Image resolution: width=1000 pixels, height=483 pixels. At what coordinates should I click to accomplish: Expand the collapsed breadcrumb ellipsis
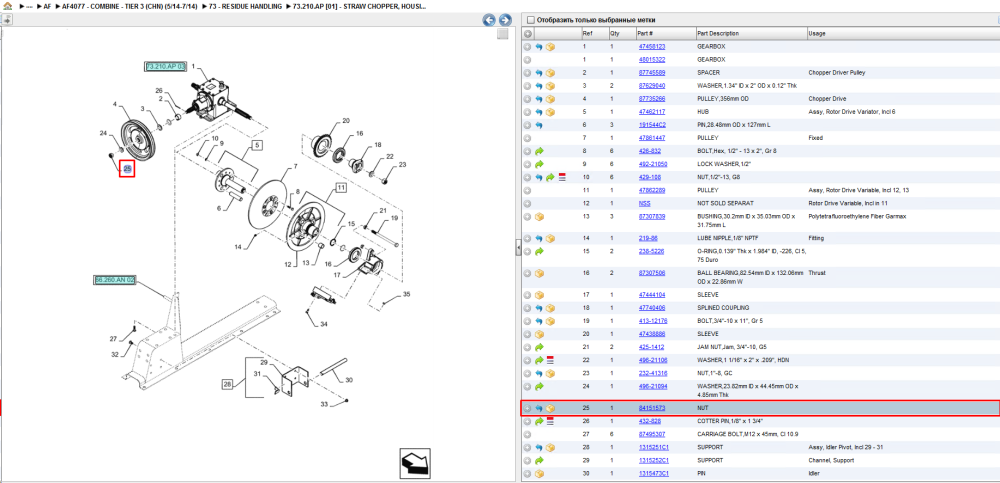pos(29,6)
